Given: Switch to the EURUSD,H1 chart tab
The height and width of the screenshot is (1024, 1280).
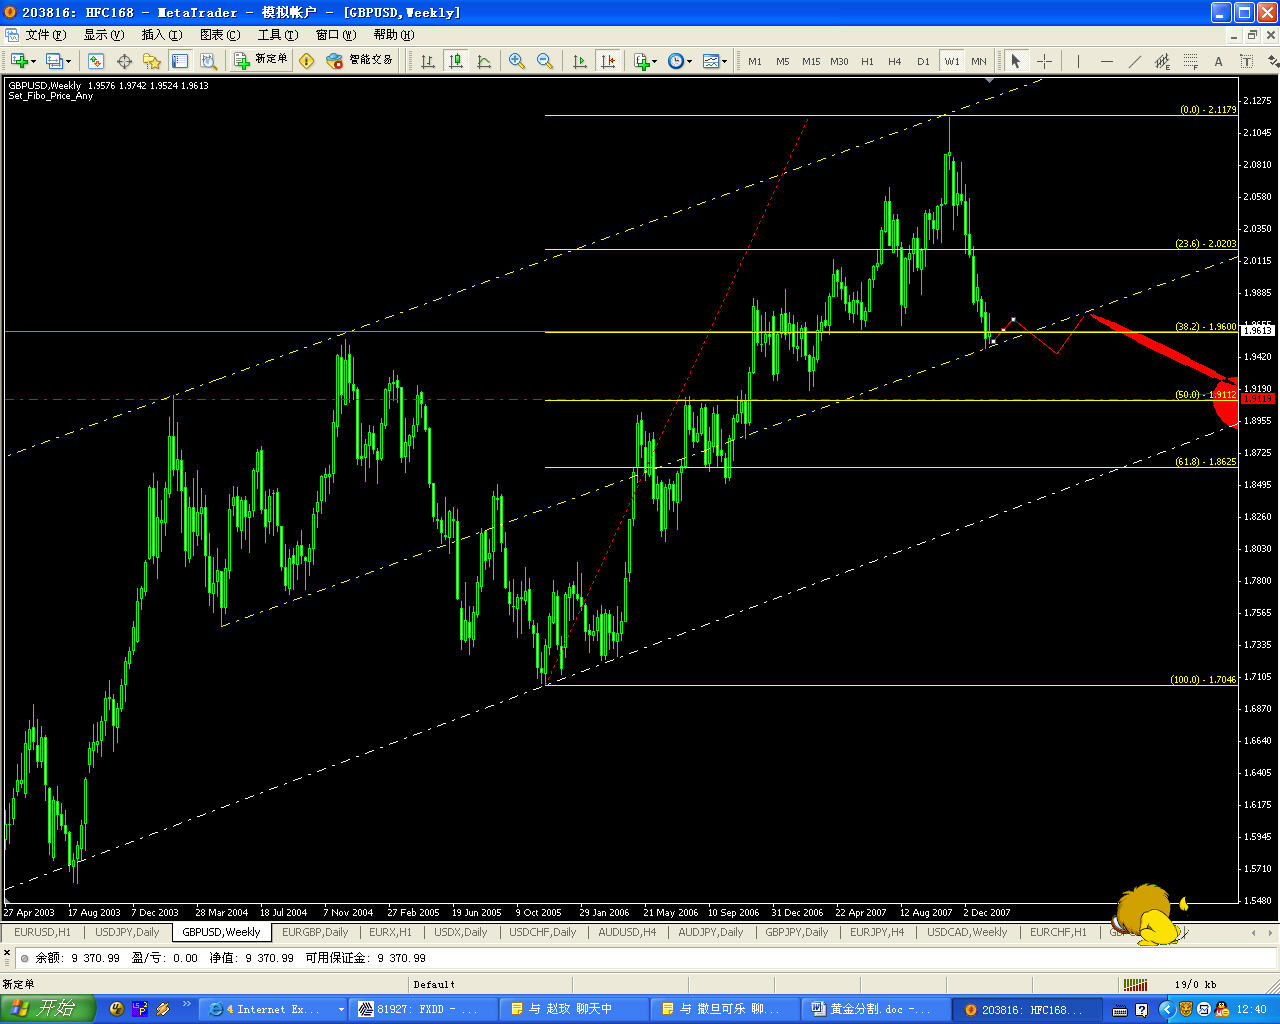Looking at the screenshot, I should click(x=42, y=932).
